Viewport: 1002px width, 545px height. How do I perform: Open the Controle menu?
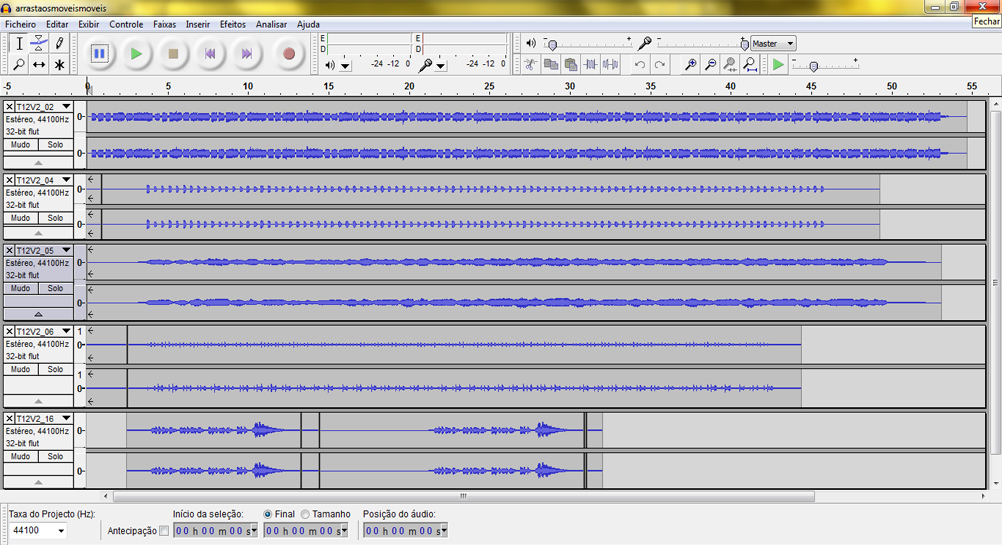(126, 24)
